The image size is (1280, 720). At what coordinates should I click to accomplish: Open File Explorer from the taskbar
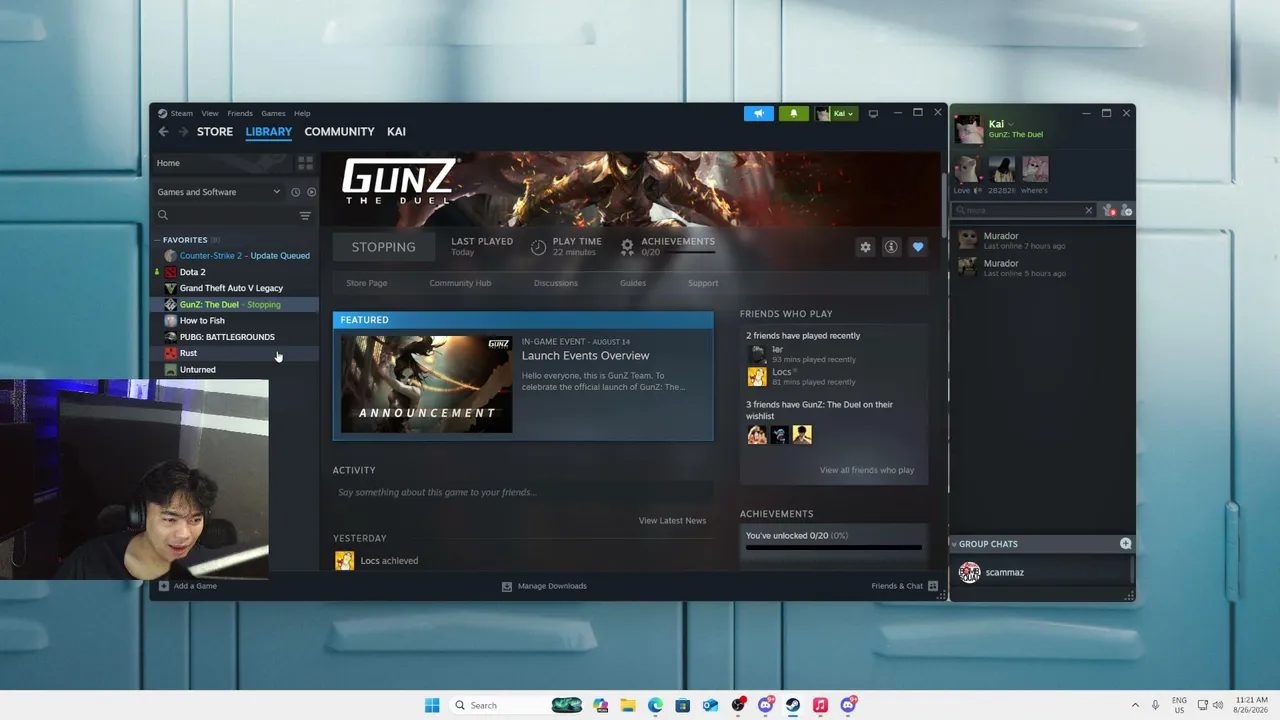(x=628, y=705)
